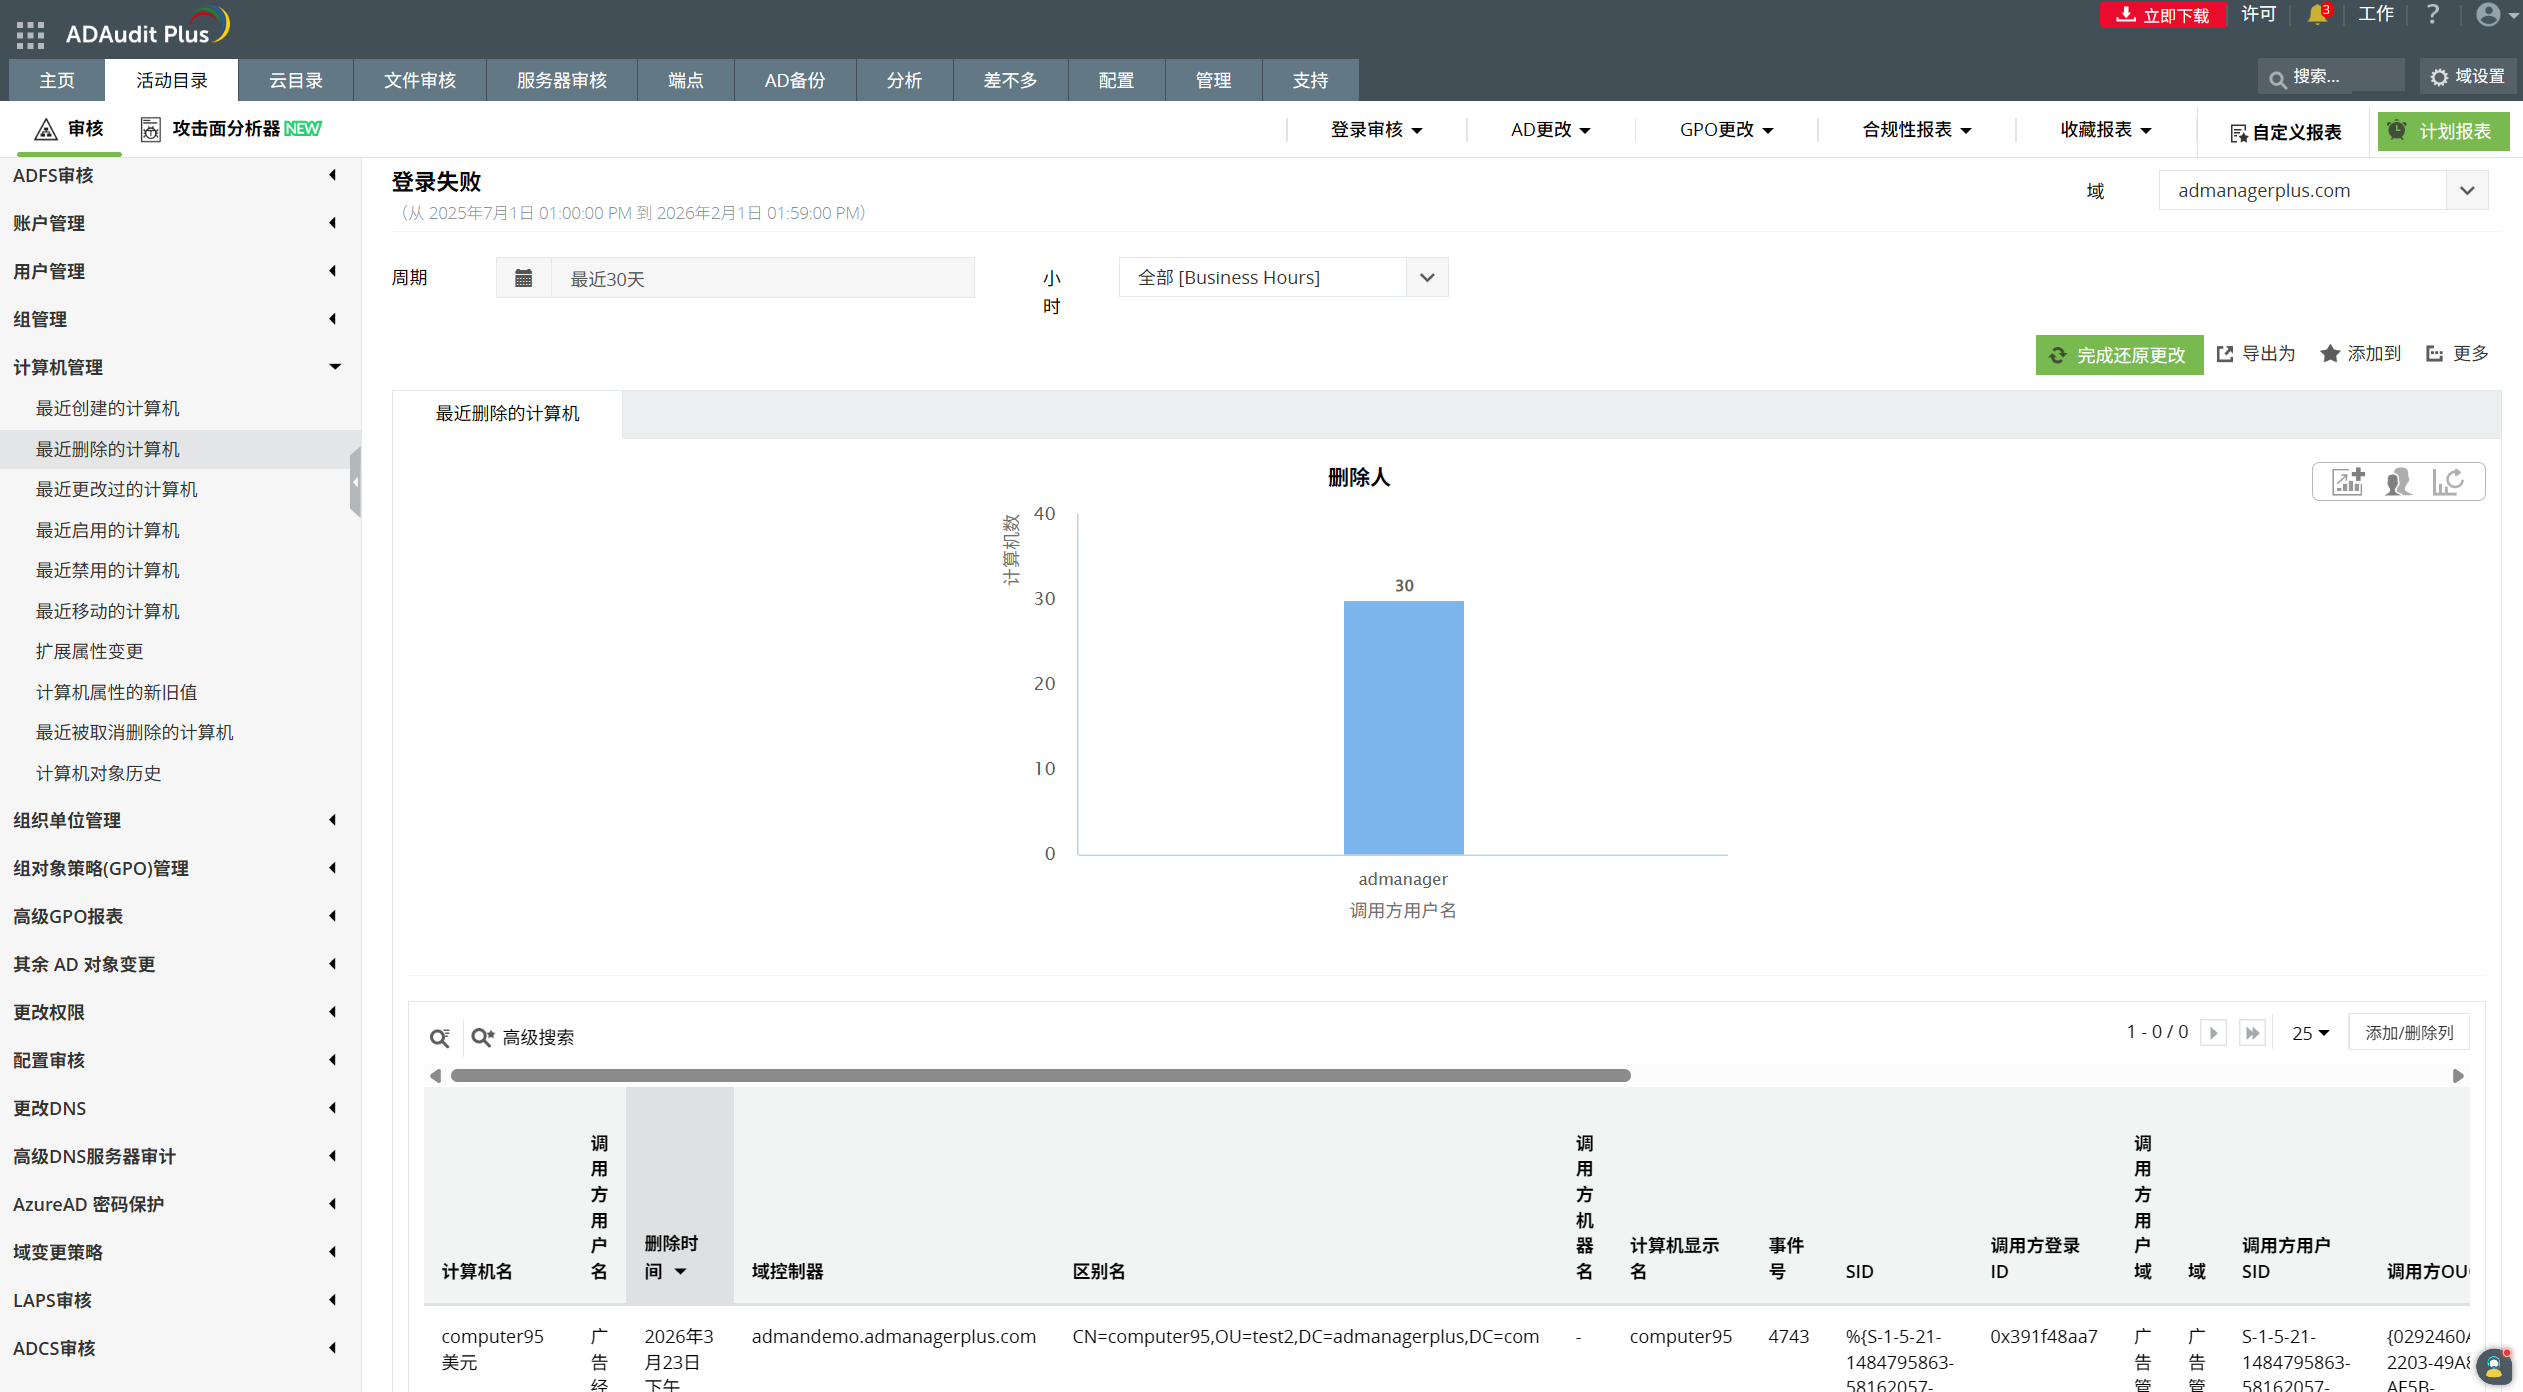Click the user view chart icon
The height and width of the screenshot is (1392, 2523).
(x=2398, y=482)
